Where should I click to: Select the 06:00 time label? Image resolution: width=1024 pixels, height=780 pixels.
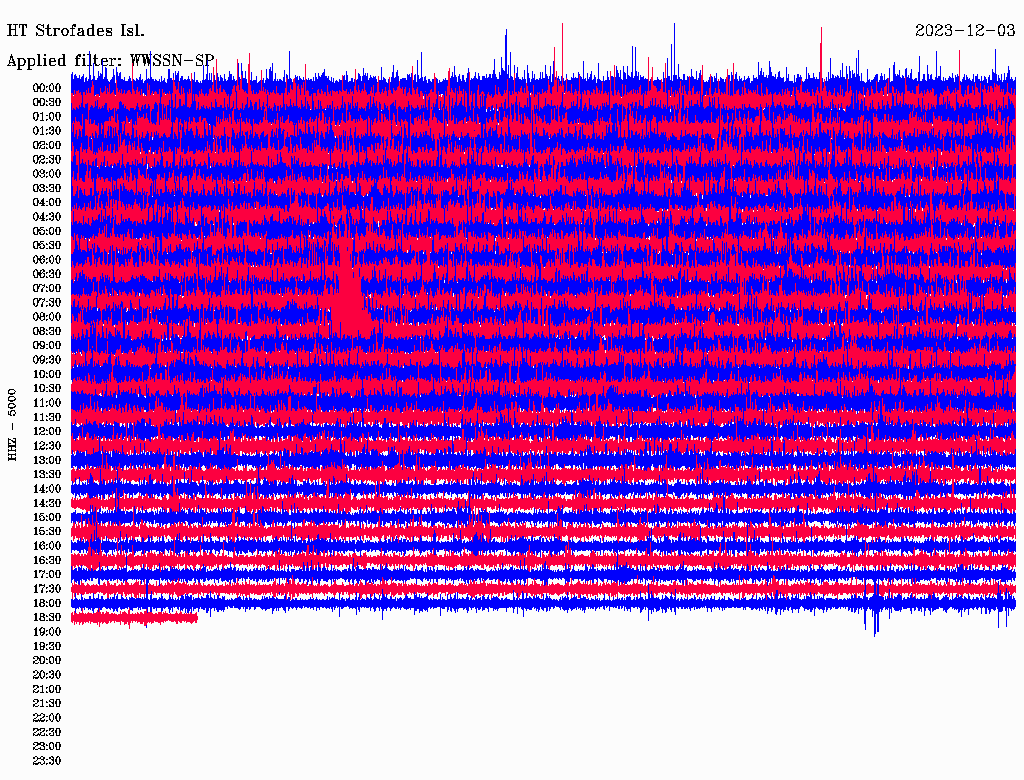point(47,260)
